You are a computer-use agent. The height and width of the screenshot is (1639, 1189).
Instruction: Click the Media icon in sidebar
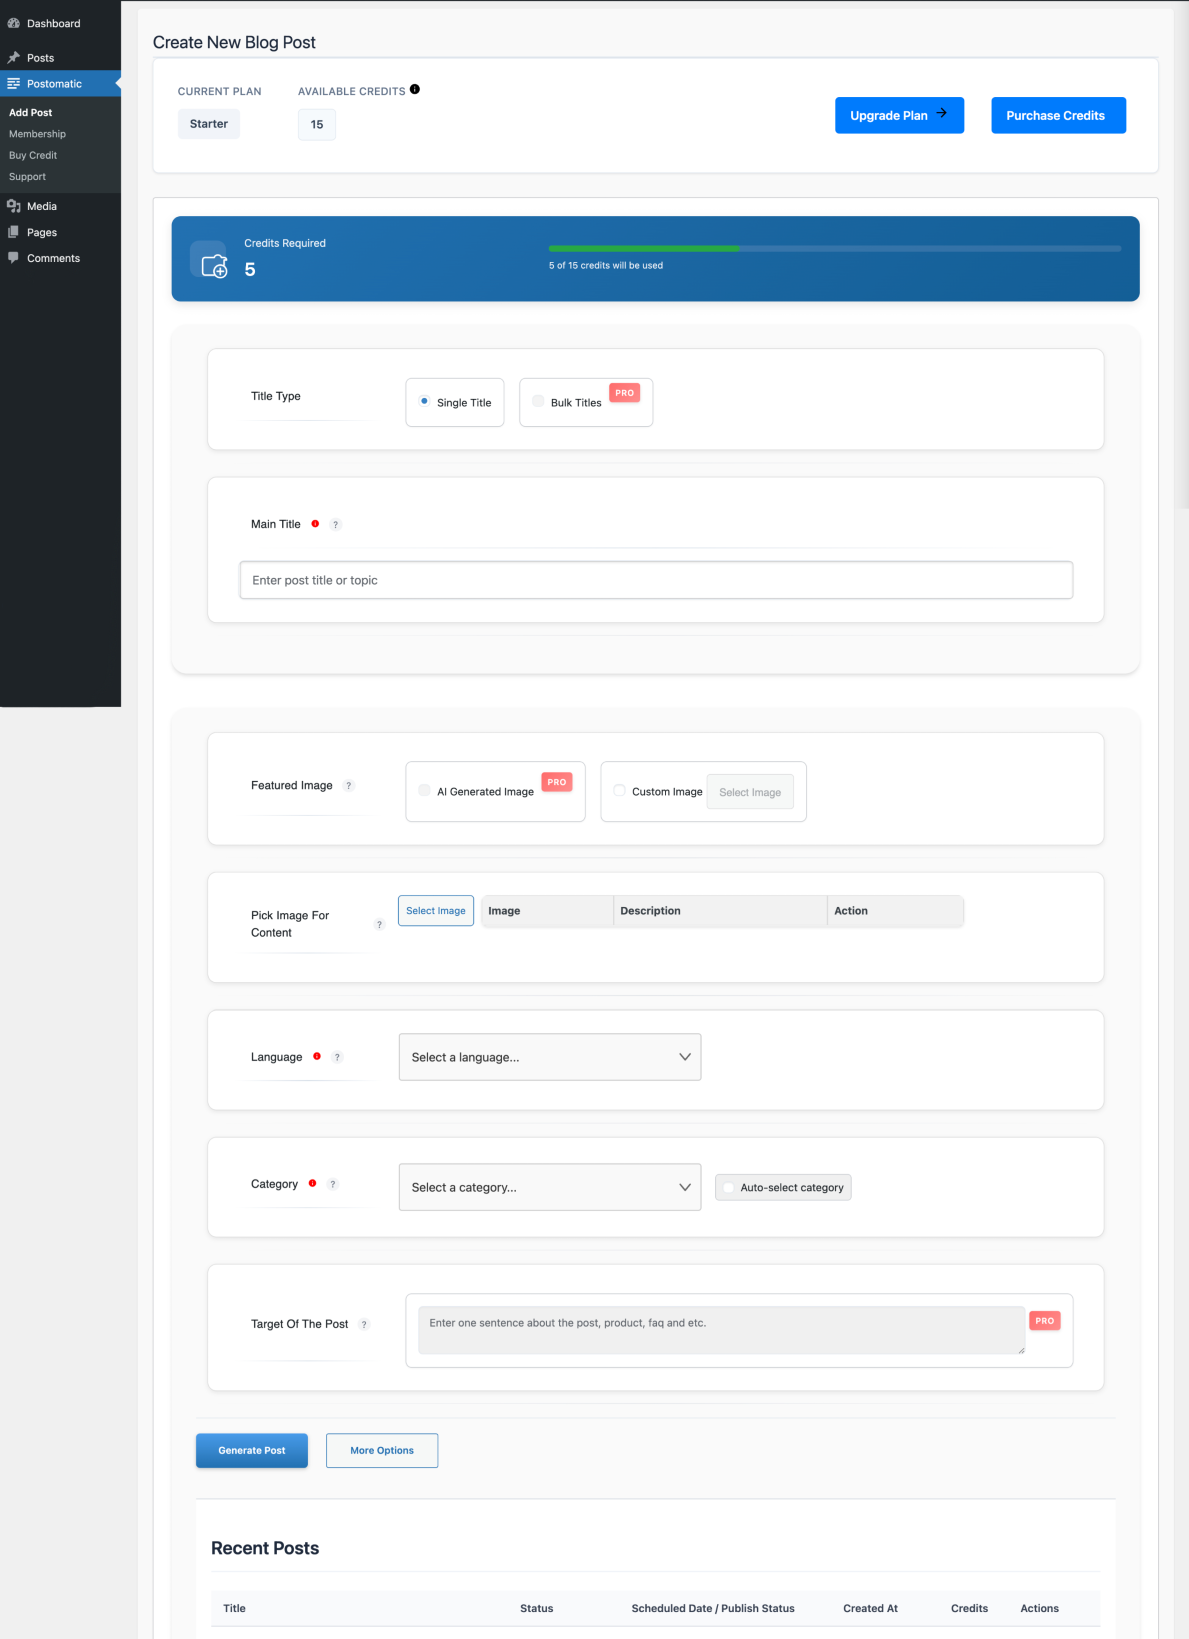click(14, 206)
